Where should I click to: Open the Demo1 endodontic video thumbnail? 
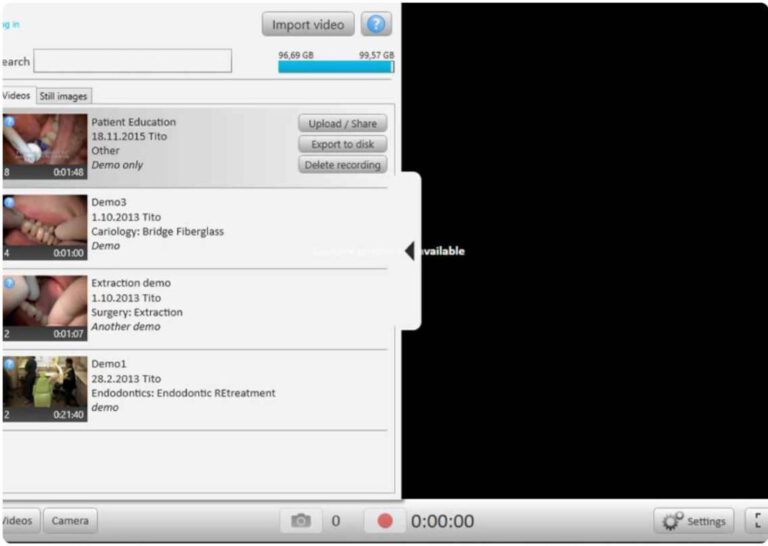point(45,389)
